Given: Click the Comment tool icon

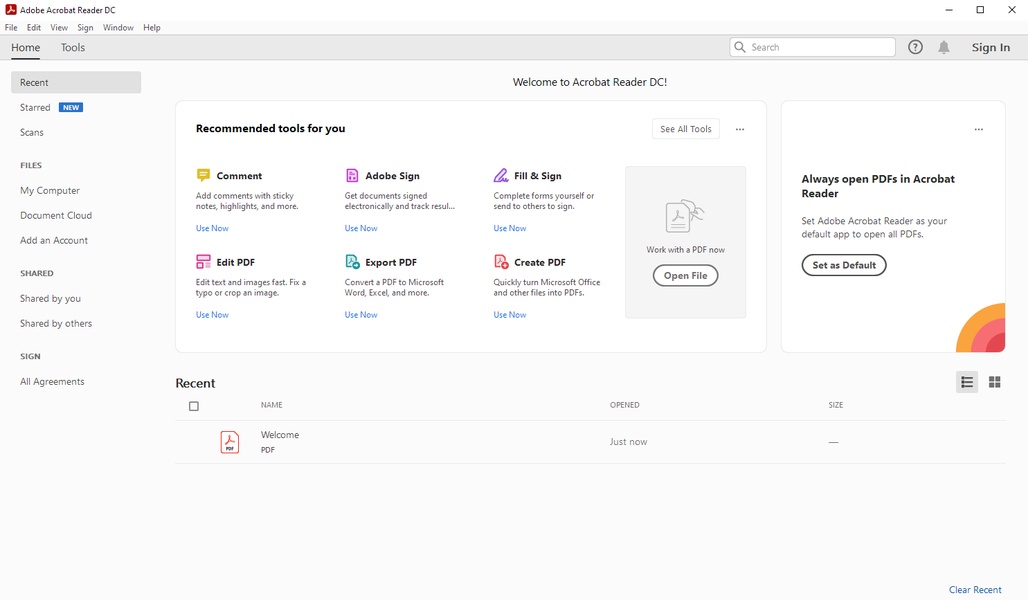Looking at the screenshot, I should click(203, 176).
